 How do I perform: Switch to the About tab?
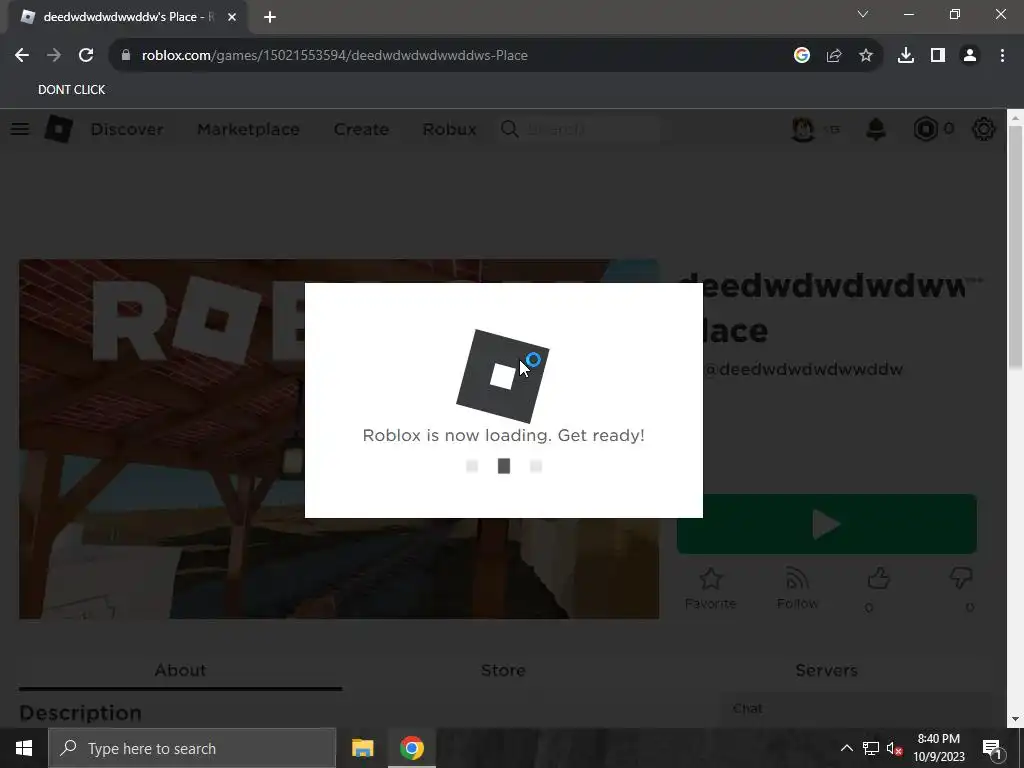[x=180, y=671]
